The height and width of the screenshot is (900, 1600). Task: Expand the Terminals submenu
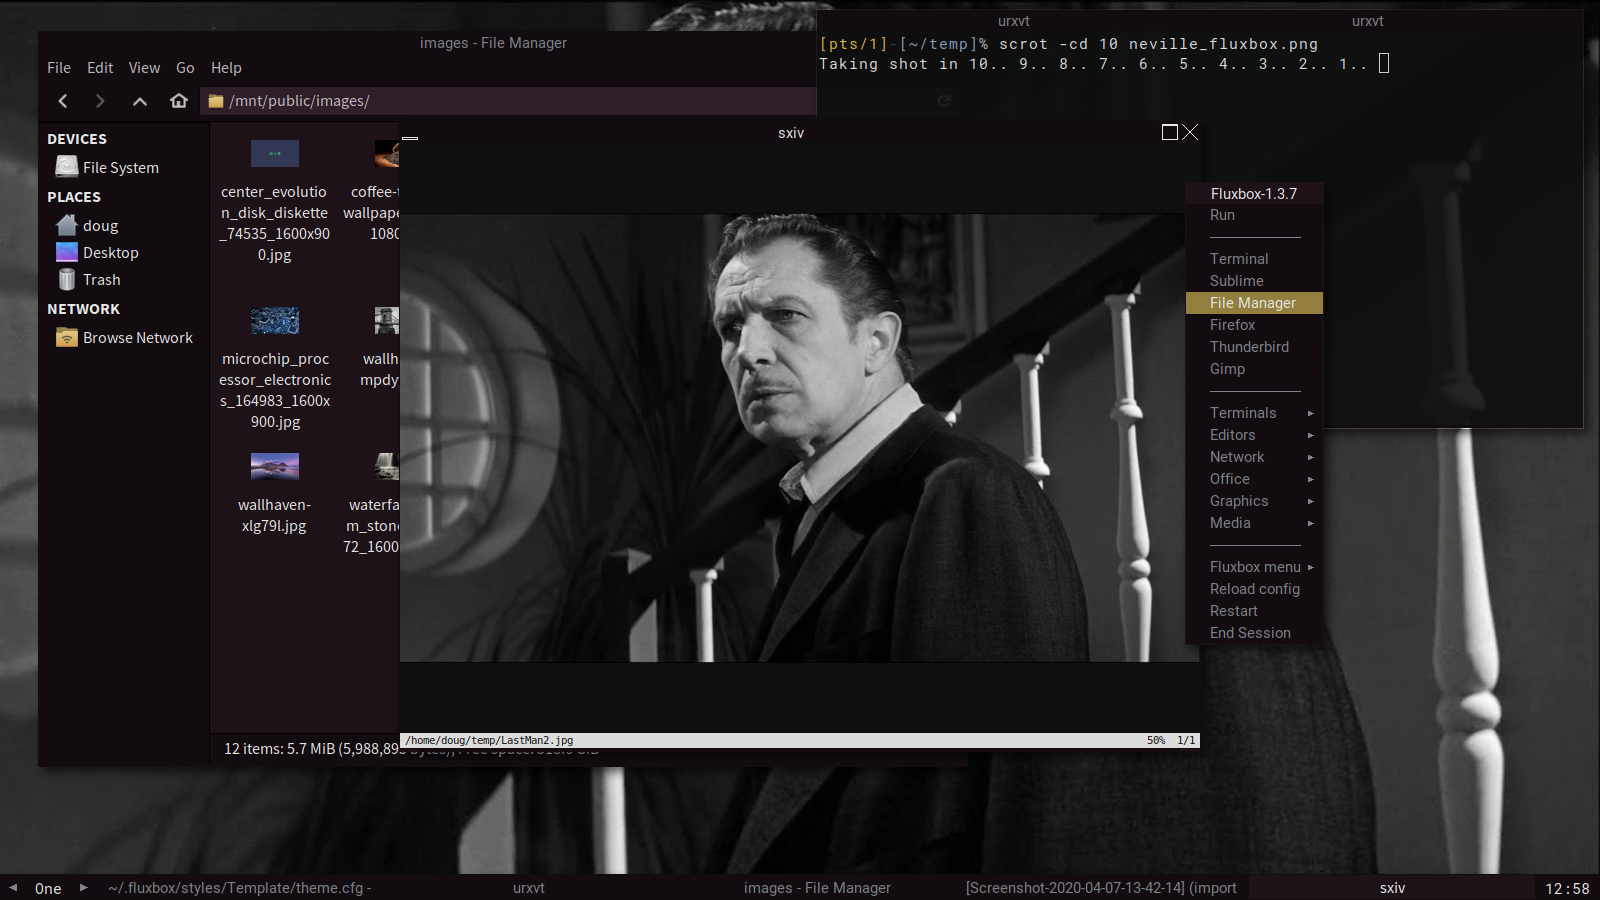(x=1254, y=413)
